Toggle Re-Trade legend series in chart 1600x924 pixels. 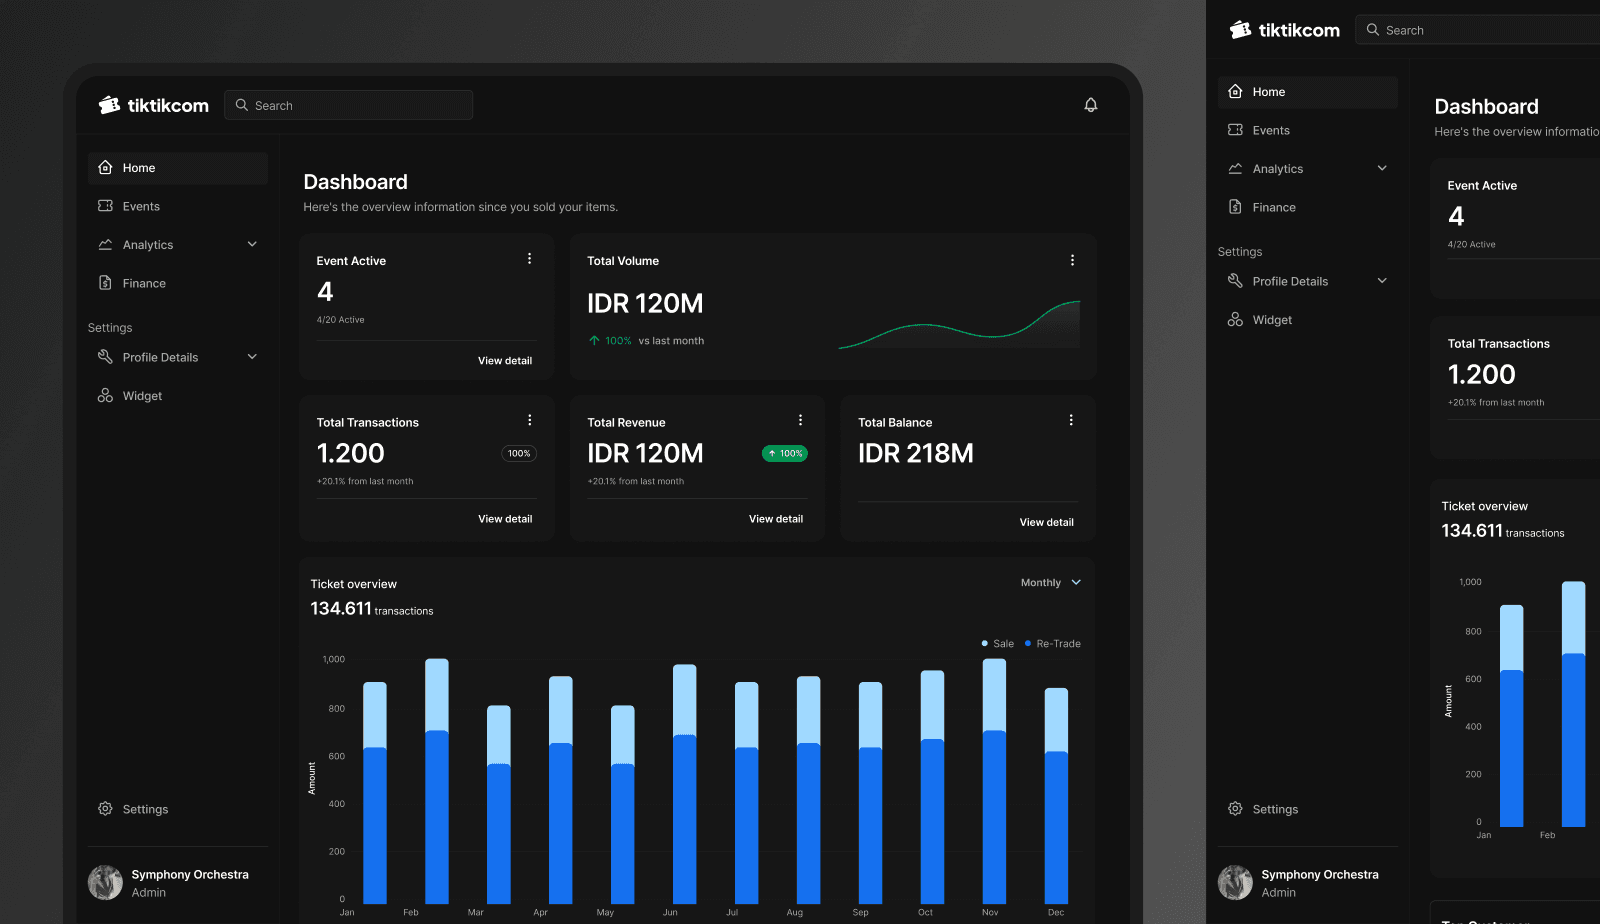point(1053,644)
